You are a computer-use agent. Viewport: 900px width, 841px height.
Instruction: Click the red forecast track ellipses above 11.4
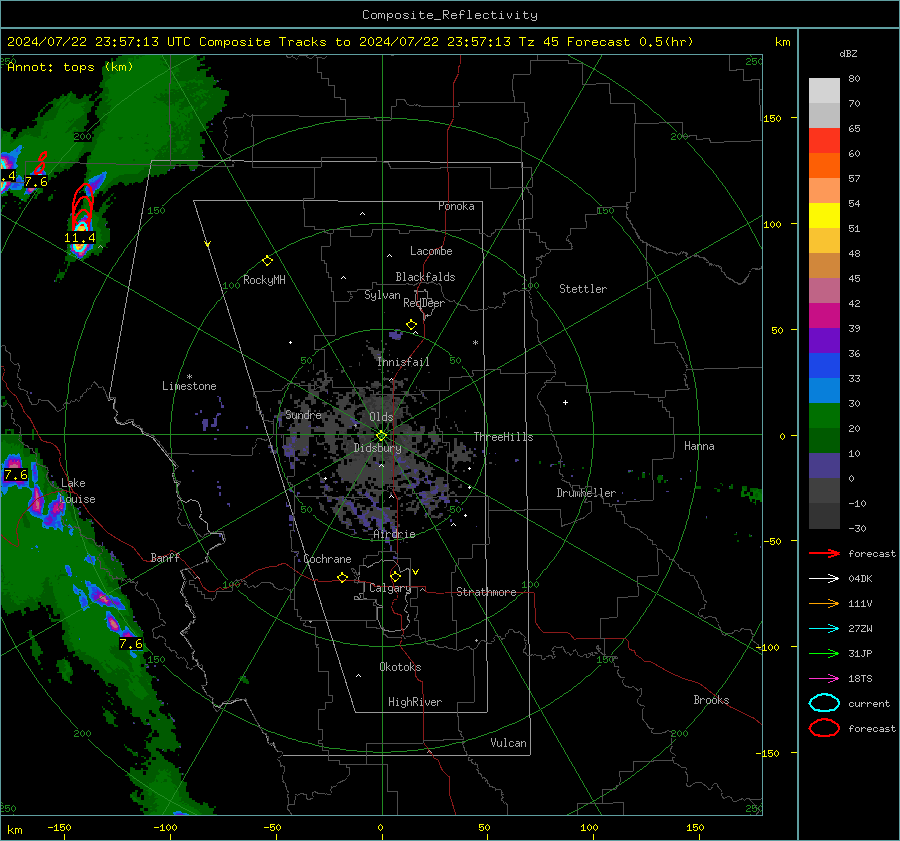(83, 207)
